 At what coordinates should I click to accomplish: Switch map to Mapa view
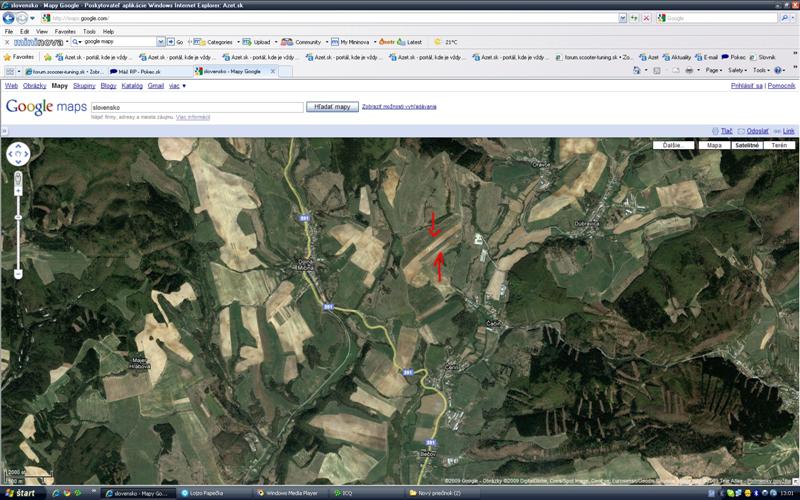tap(714, 146)
